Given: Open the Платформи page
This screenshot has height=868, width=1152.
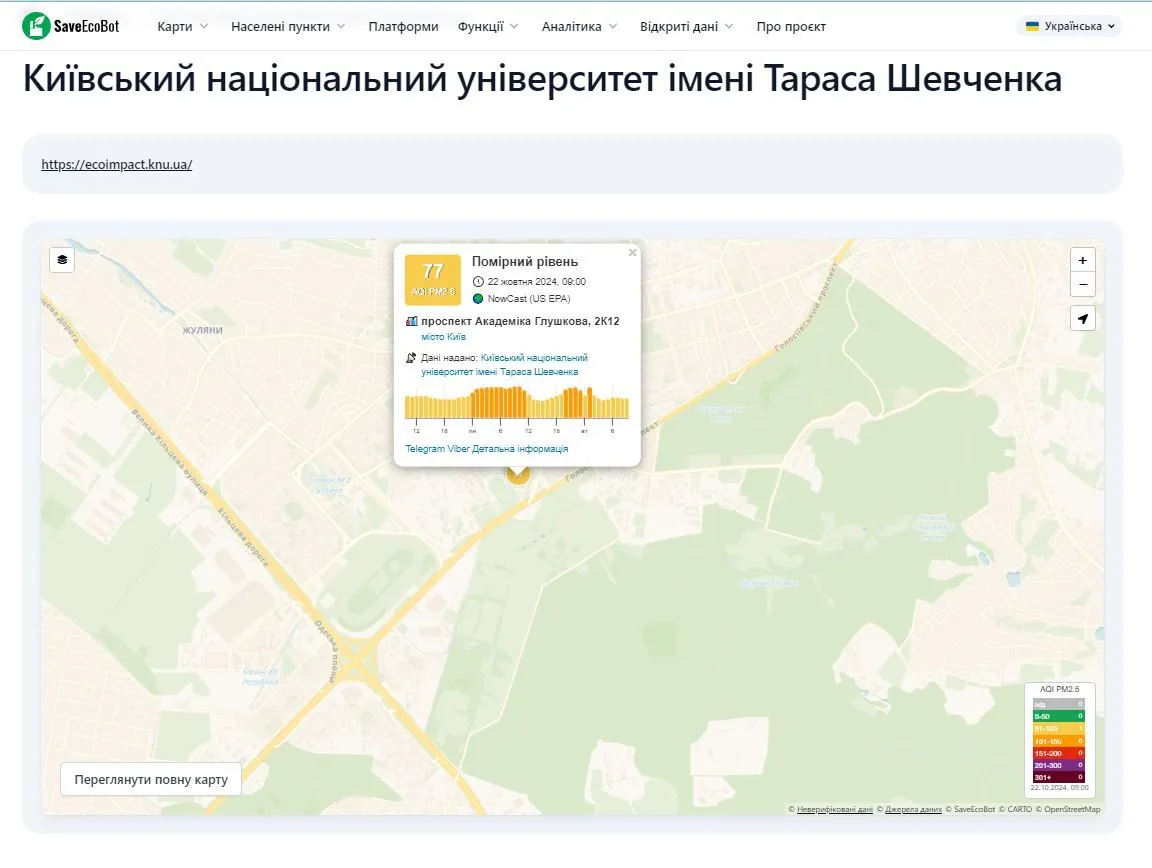Looking at the screenshot, I should [x=403, y=26].
